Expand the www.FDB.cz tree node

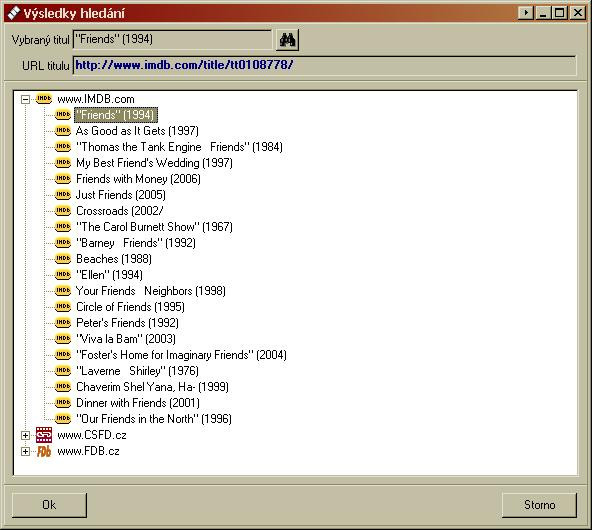(25, 451)
